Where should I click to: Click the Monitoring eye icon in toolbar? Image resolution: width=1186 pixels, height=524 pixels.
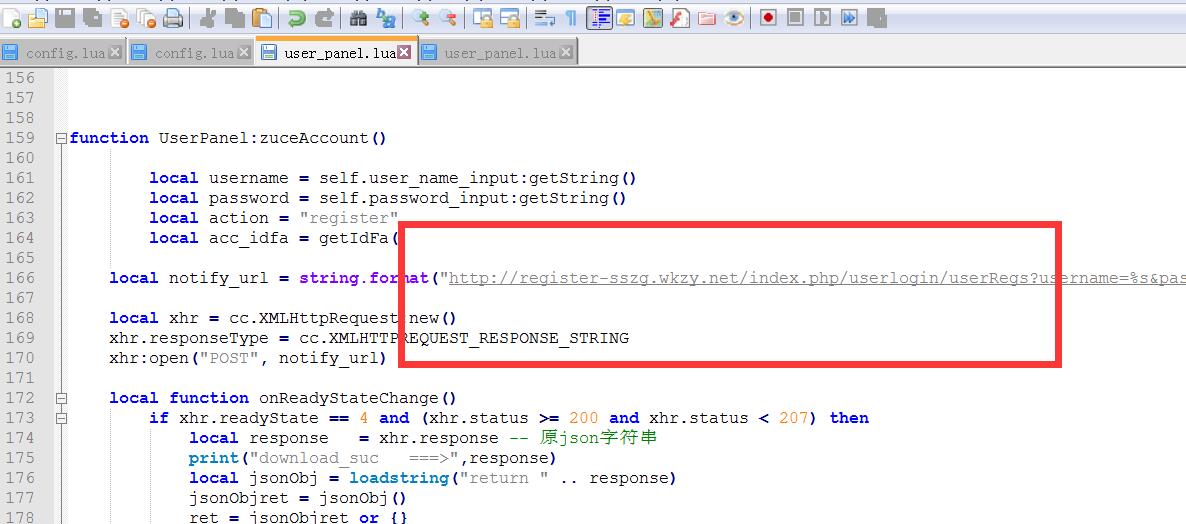tap(734, 17)
